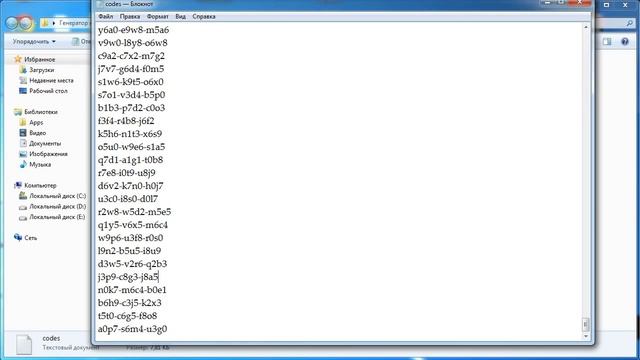The width and height of the screenshot is (640, 360).
Task: Click the Компьютер icon in Explorer sidebar
Action: point(18,185)
